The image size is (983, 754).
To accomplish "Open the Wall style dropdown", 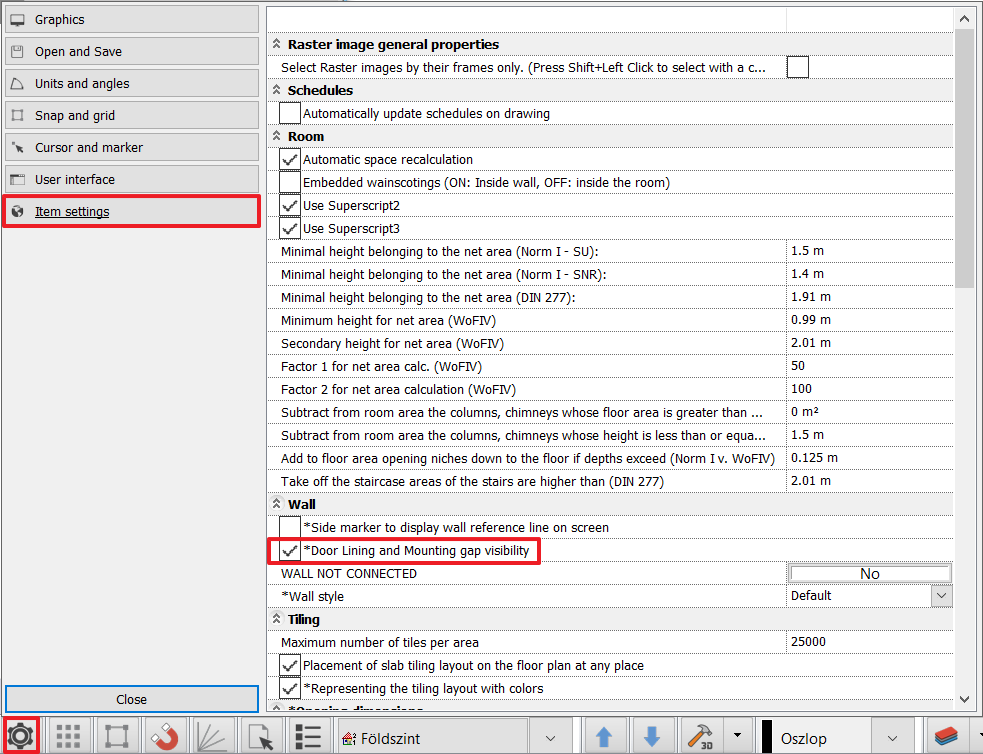I will 941,596.
